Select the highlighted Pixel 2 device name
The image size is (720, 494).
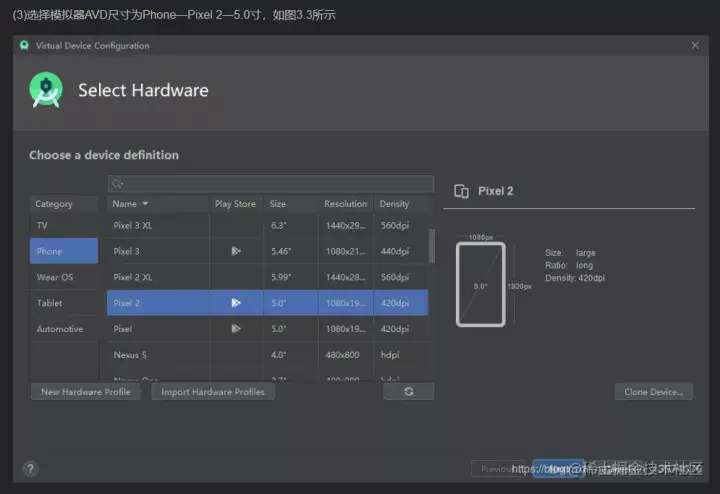pos(126,303)
